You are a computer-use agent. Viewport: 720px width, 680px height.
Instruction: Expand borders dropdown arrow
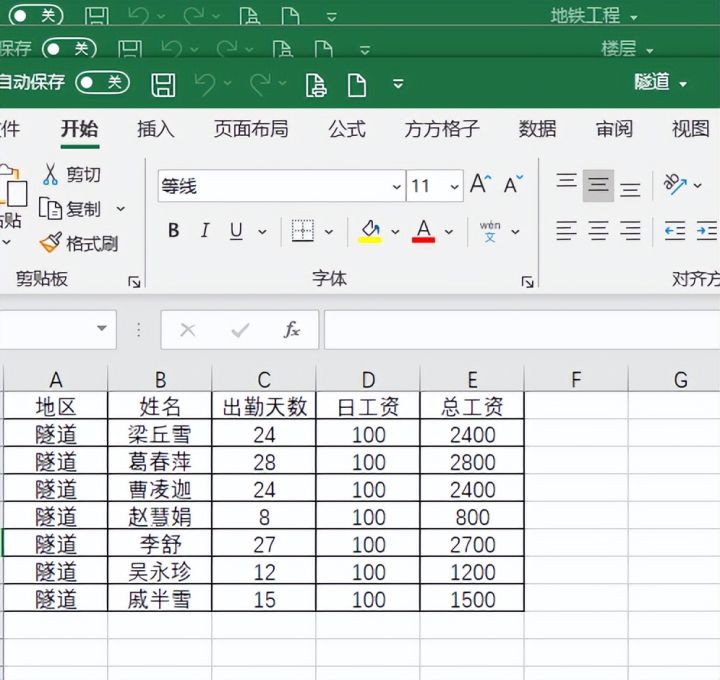tap(329, 232)
